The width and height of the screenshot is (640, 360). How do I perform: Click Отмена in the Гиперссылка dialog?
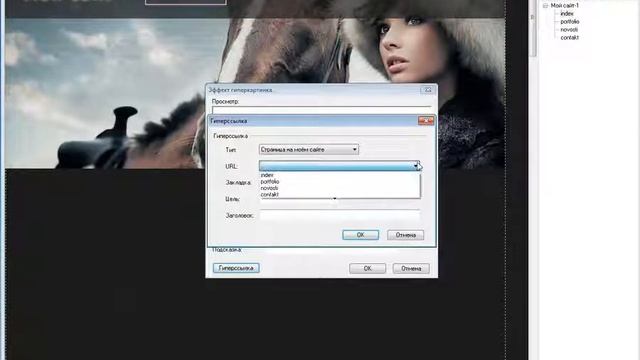pos(405,235)
